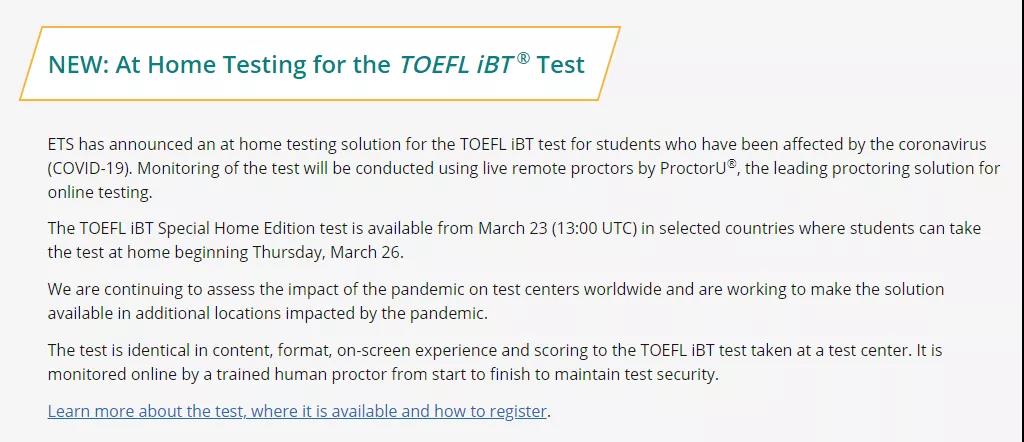Click the 'Thursday, March 26' text
This screenshot has height=442, width=1024.
tap(324, 253)
